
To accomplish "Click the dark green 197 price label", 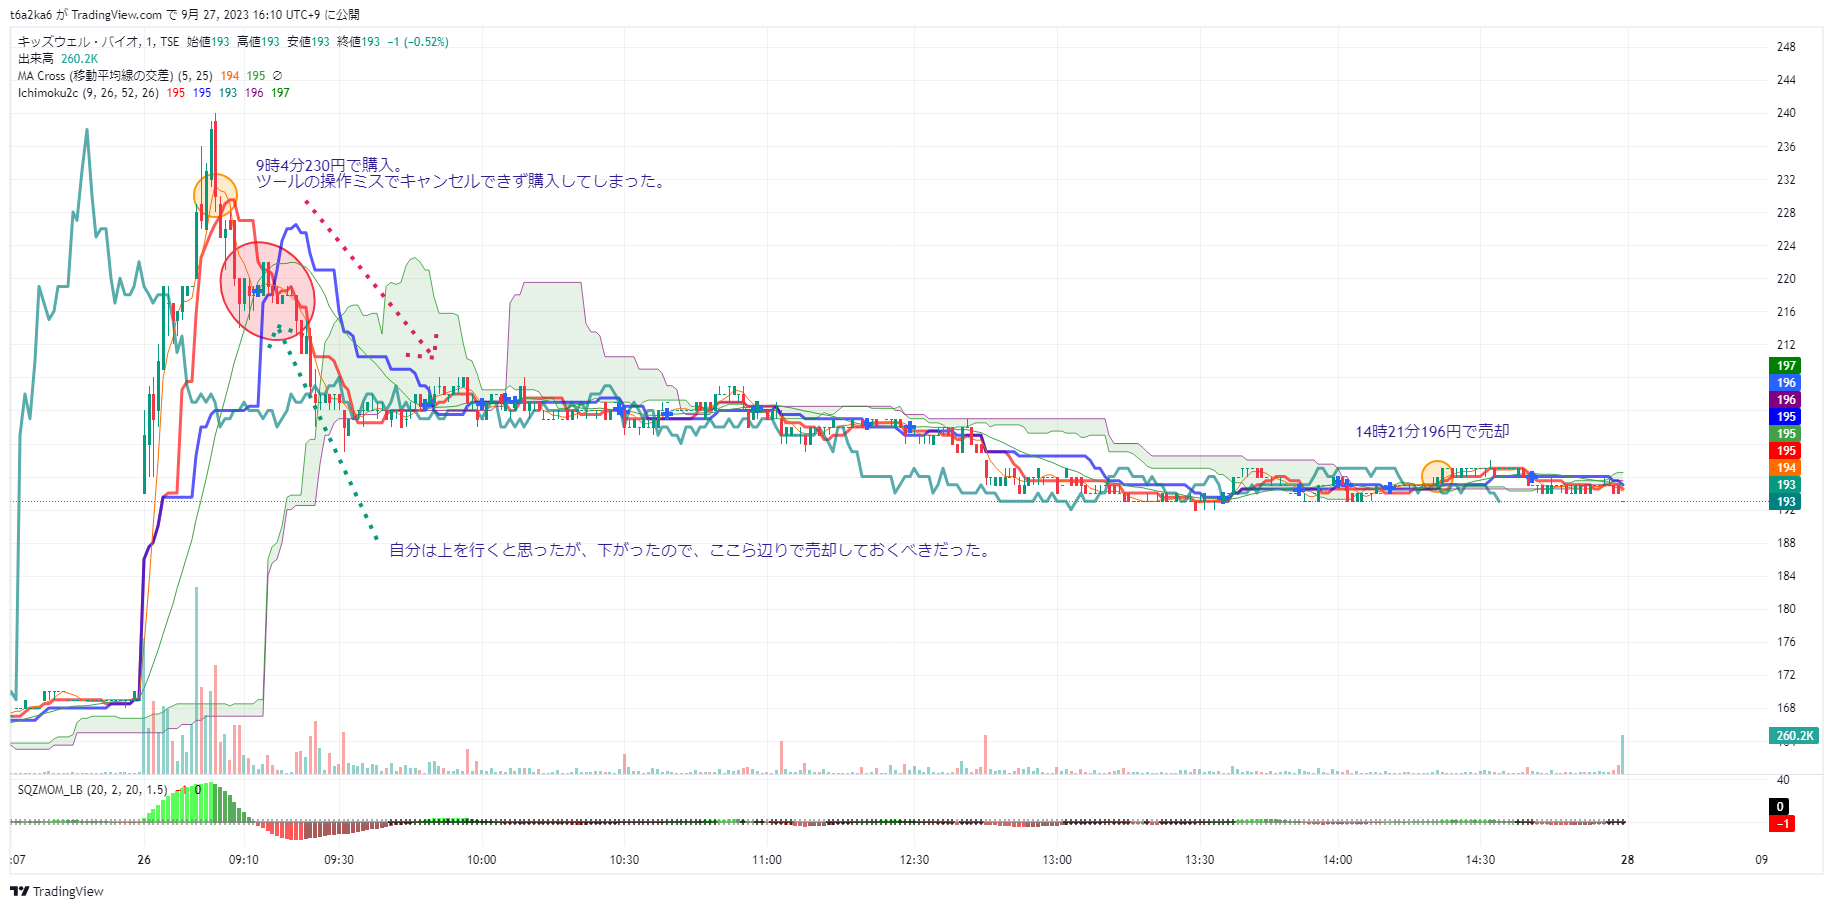I will point(1786,366).
